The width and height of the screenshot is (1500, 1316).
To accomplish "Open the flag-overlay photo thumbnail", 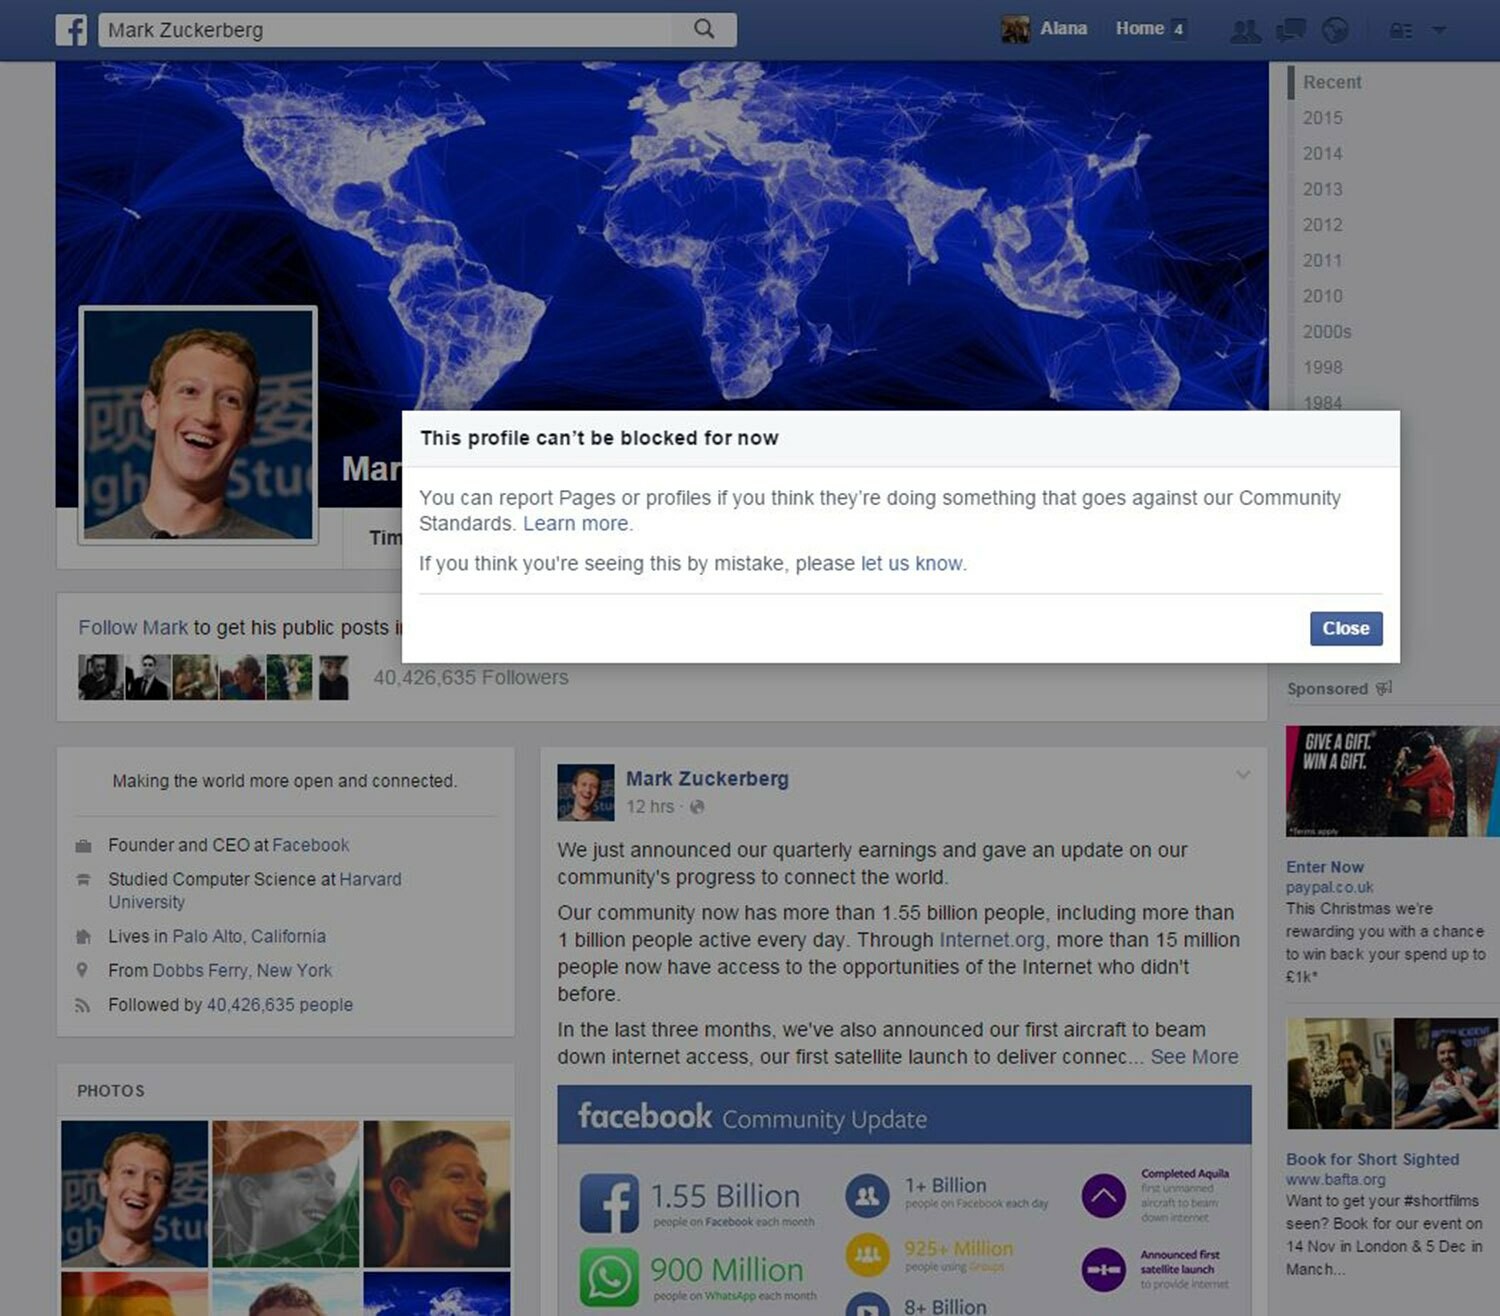I will pos(286,1194).
